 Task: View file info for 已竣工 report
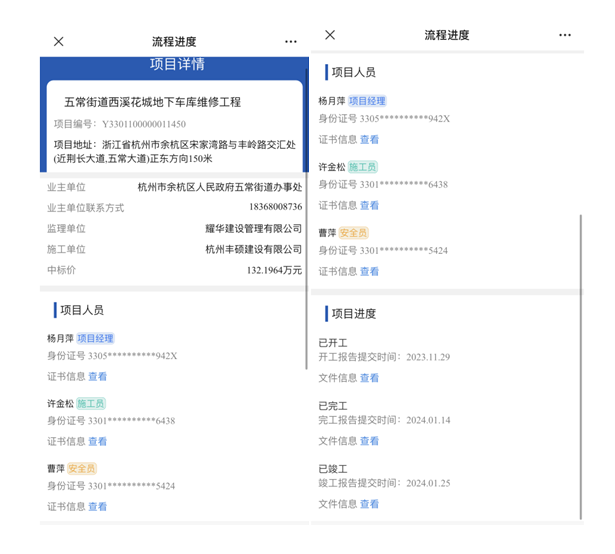click(x=369, y=504)
